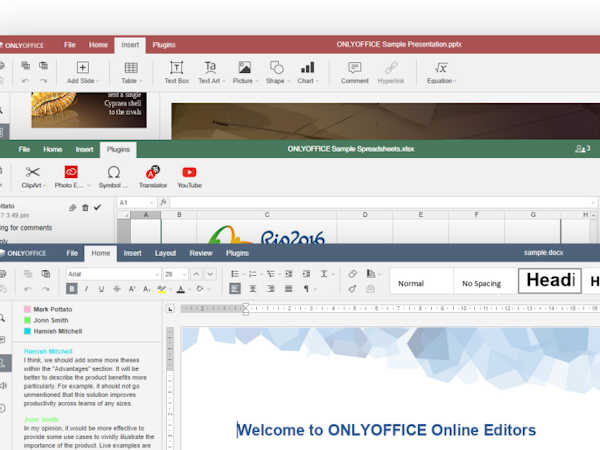Increase font size in document editor

click(196, 274)
